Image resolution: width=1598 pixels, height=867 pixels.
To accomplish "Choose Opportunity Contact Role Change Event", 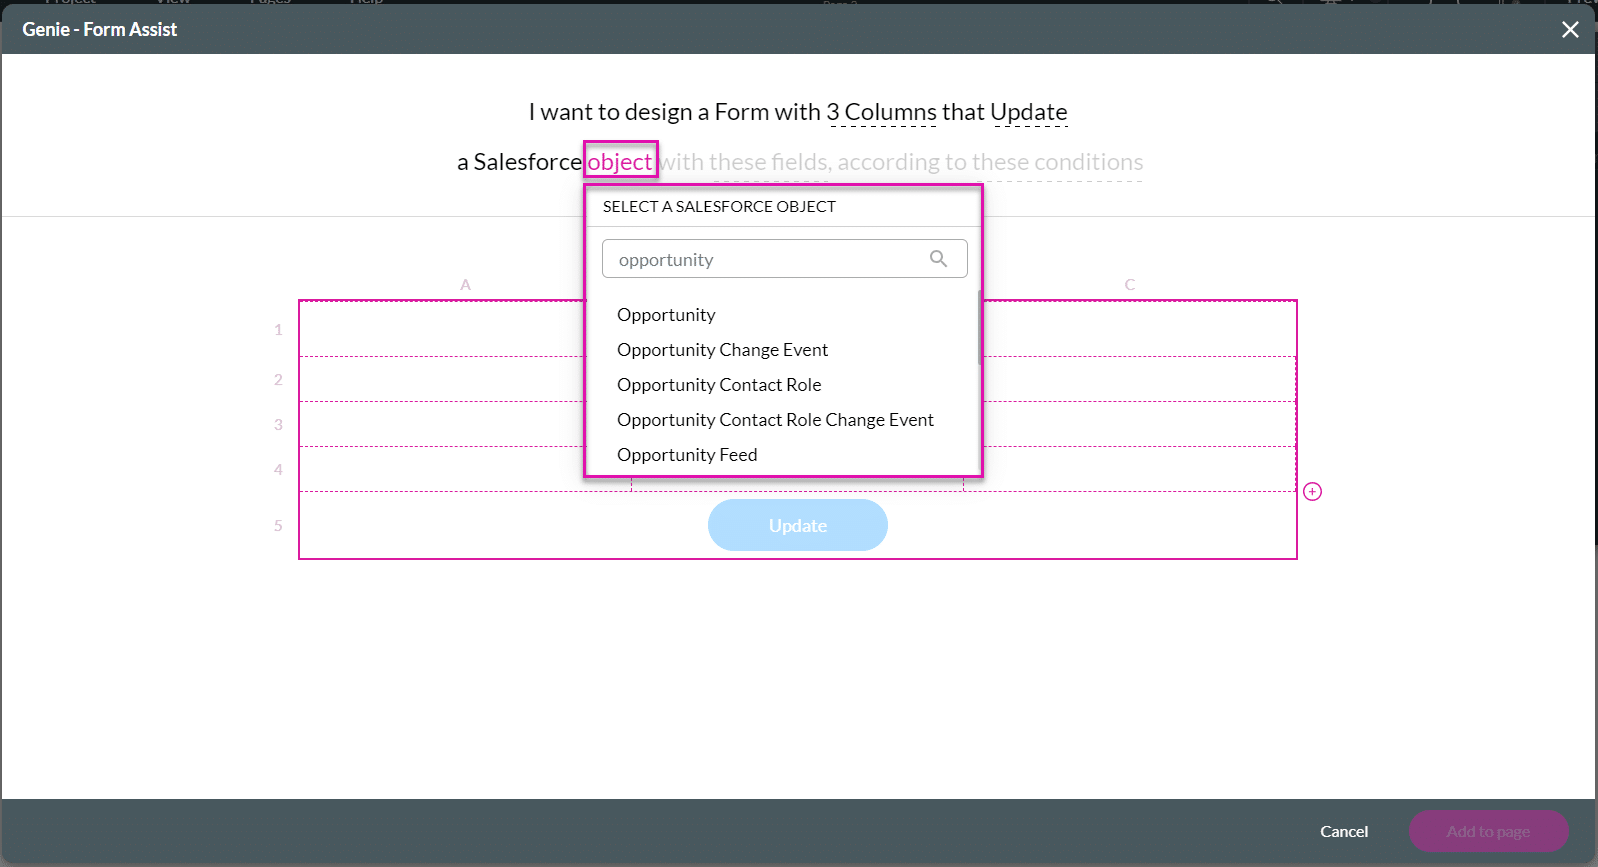I will [x=775, y=420].
